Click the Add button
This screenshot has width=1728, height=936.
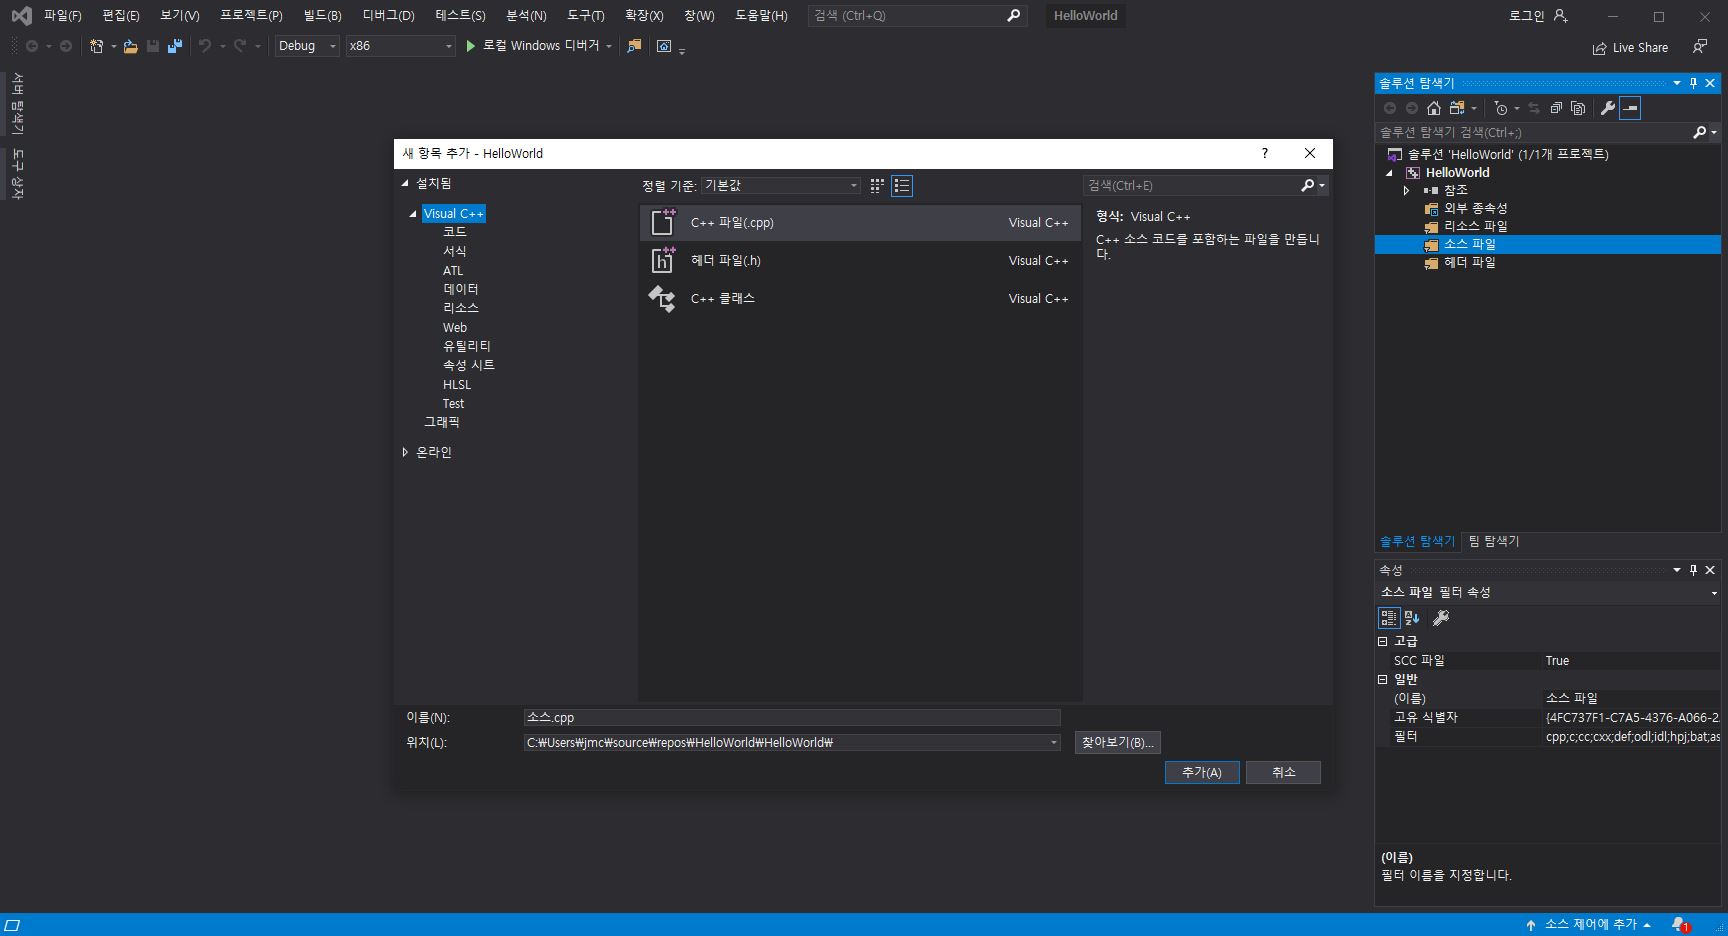(1202, 772)
